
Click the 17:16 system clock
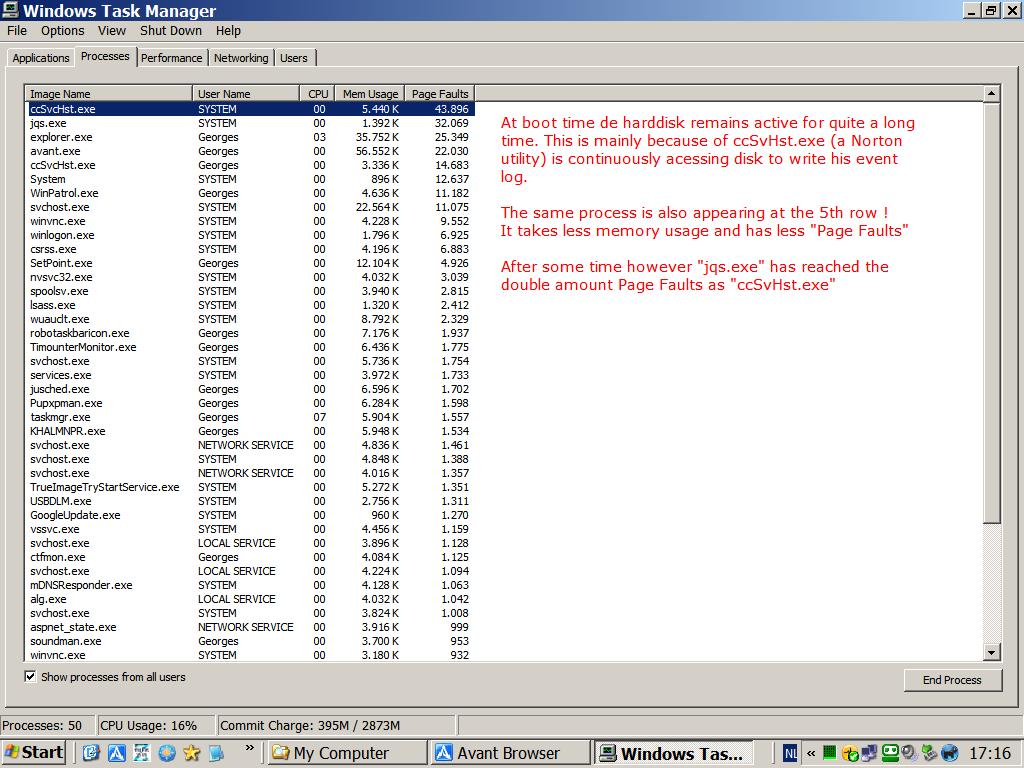click(x=990, y=754)
